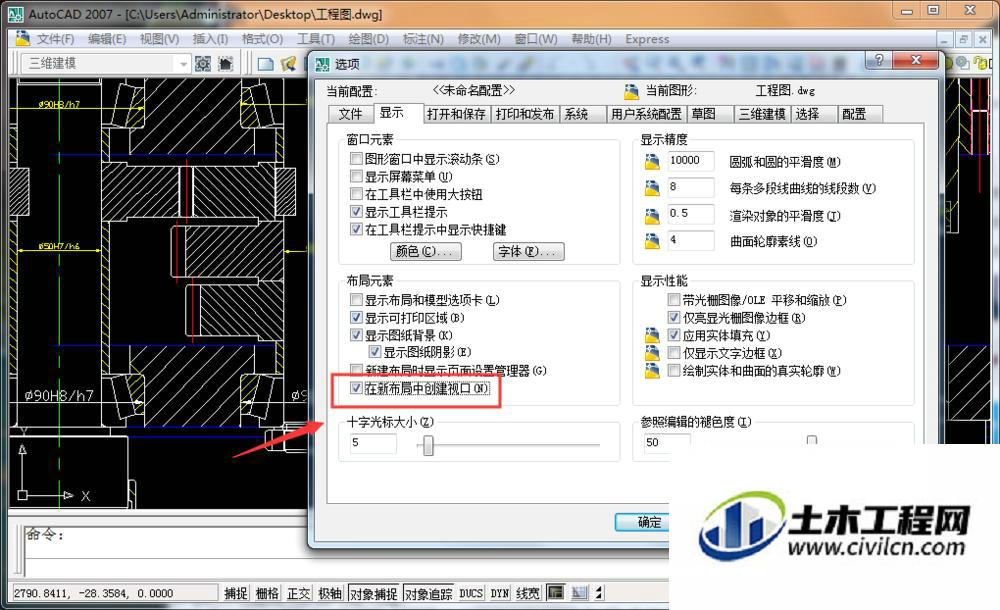Click the 颜色(C)... button
This screenshot has width=1000, height=610.
(425, 251)
